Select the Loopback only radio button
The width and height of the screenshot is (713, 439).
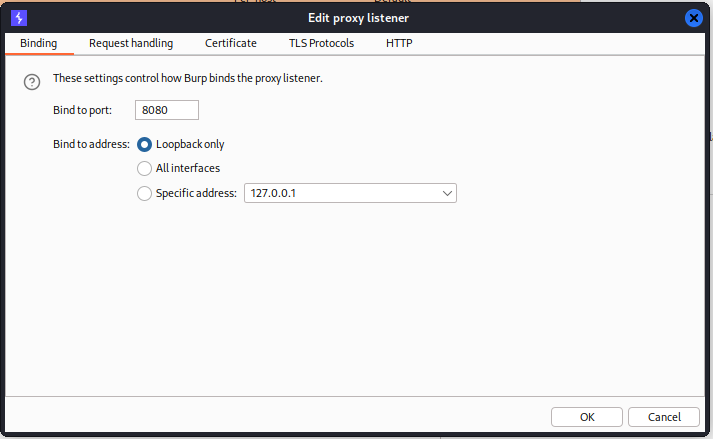pos(145,144)
